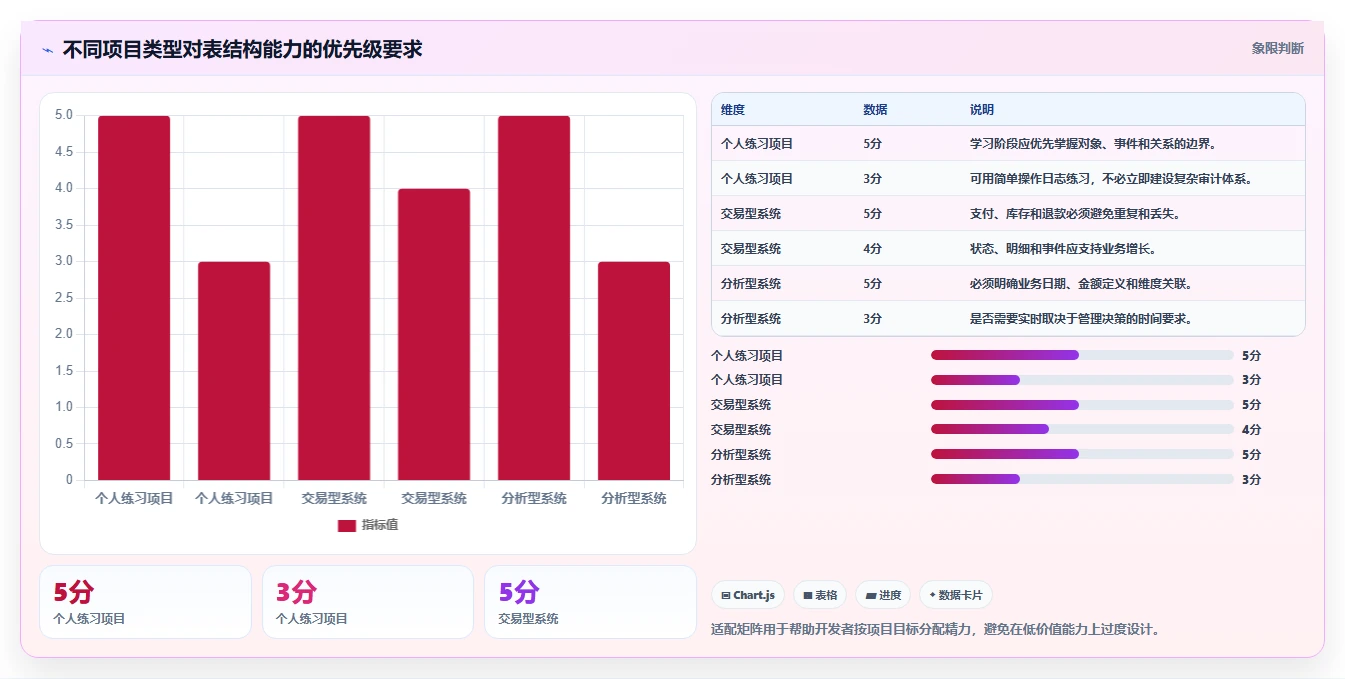Click the 数据 column header
1345x679 pixels.
coord(875,110)
